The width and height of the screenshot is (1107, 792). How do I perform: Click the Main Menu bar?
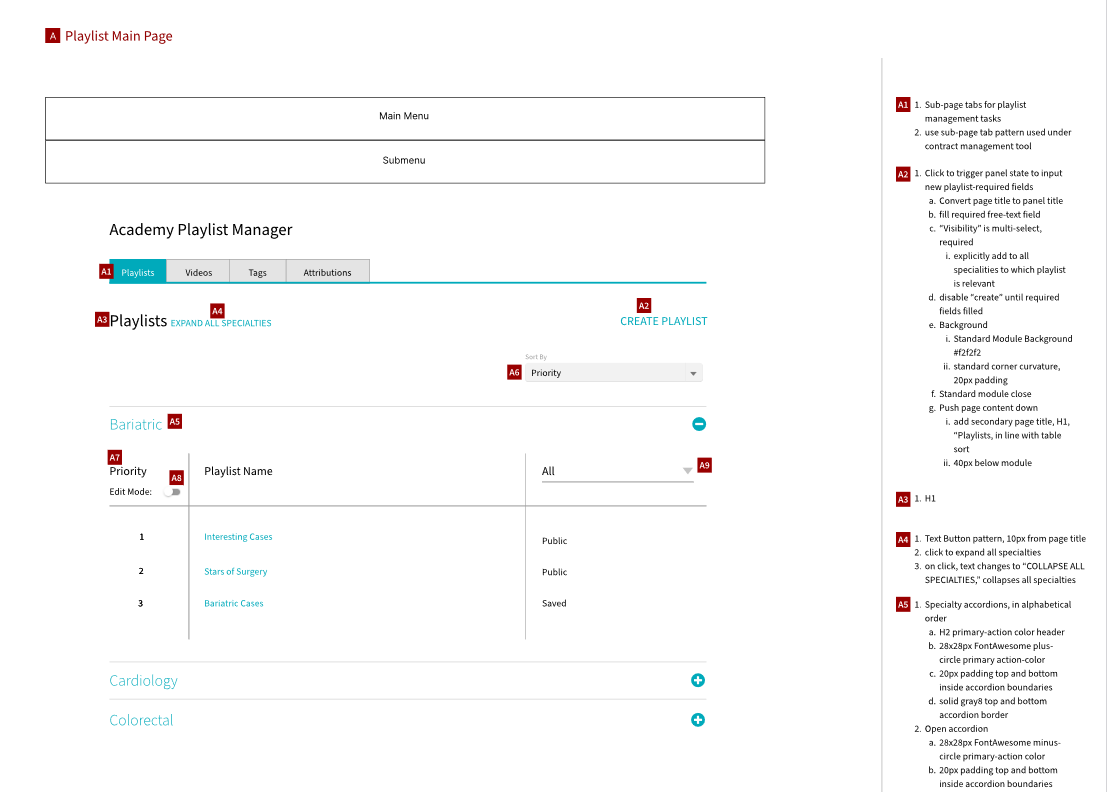point(405,119)
